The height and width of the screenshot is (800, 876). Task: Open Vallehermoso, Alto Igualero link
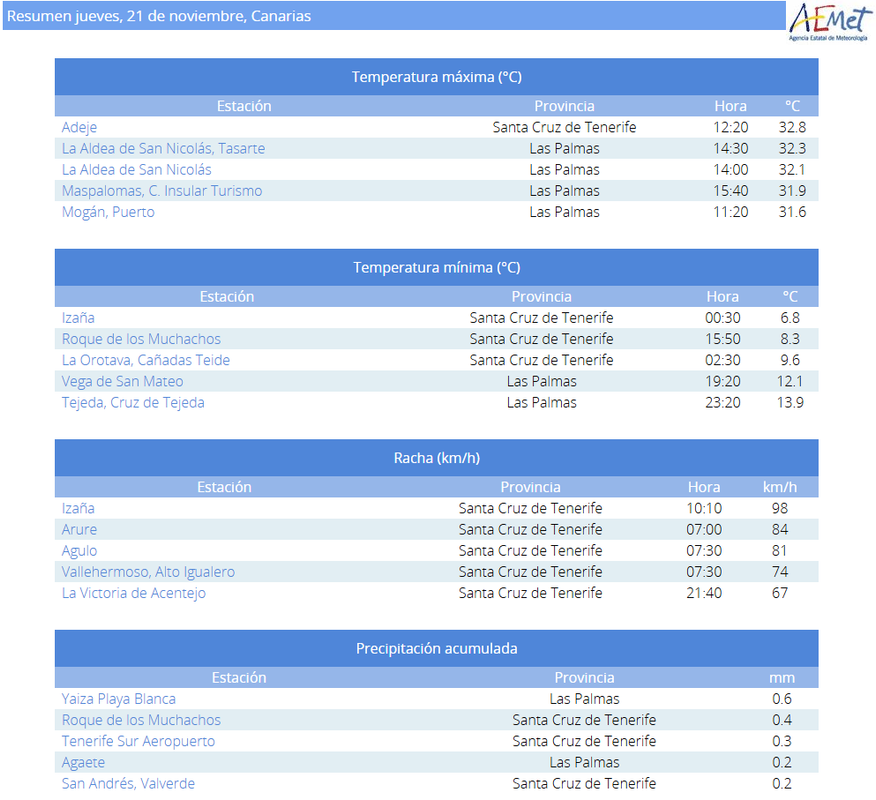tap(148, 572)
